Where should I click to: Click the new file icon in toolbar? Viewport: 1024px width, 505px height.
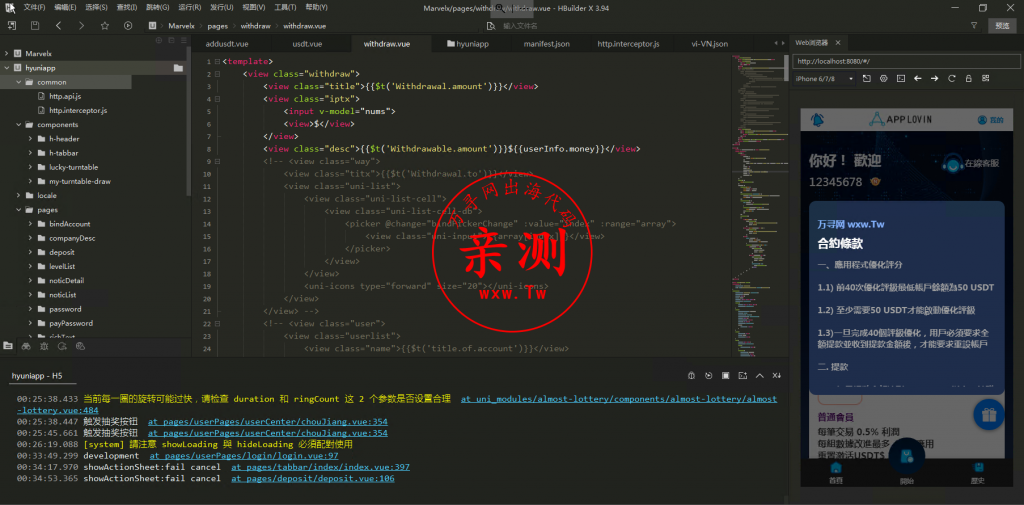pyautogui.click(x=12, y=25)
